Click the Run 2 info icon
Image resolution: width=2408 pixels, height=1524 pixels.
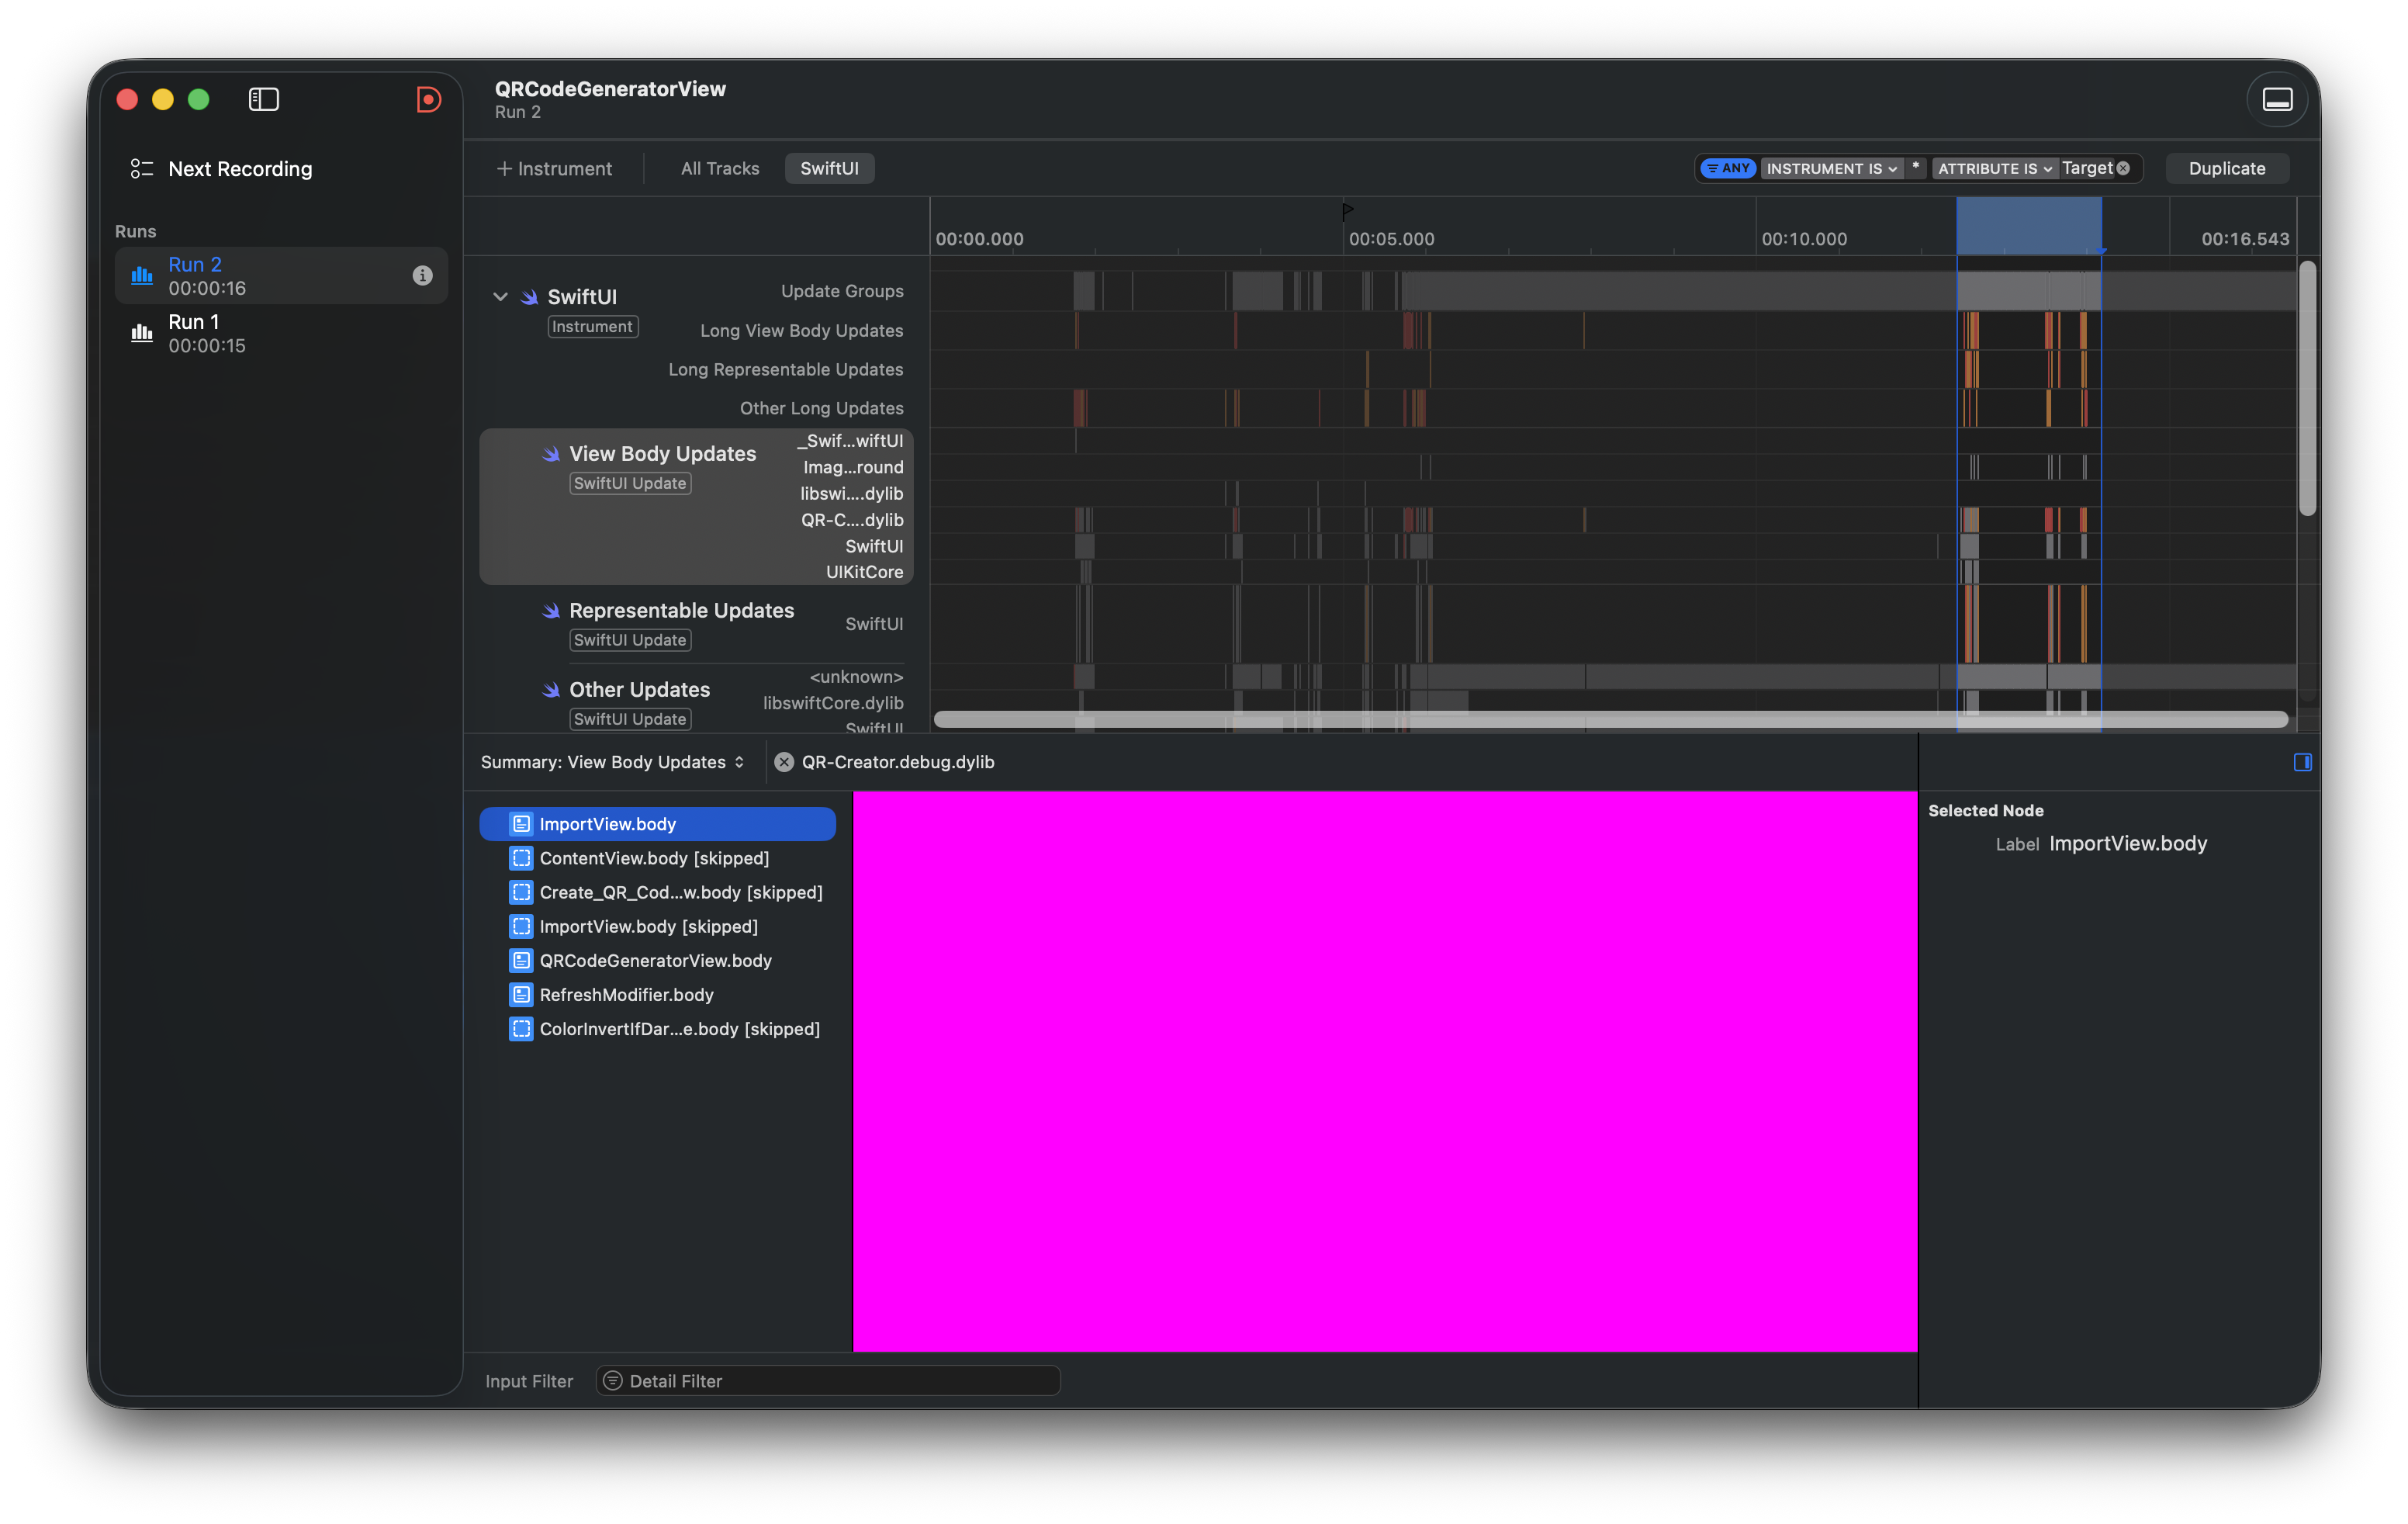click(422, 275)
